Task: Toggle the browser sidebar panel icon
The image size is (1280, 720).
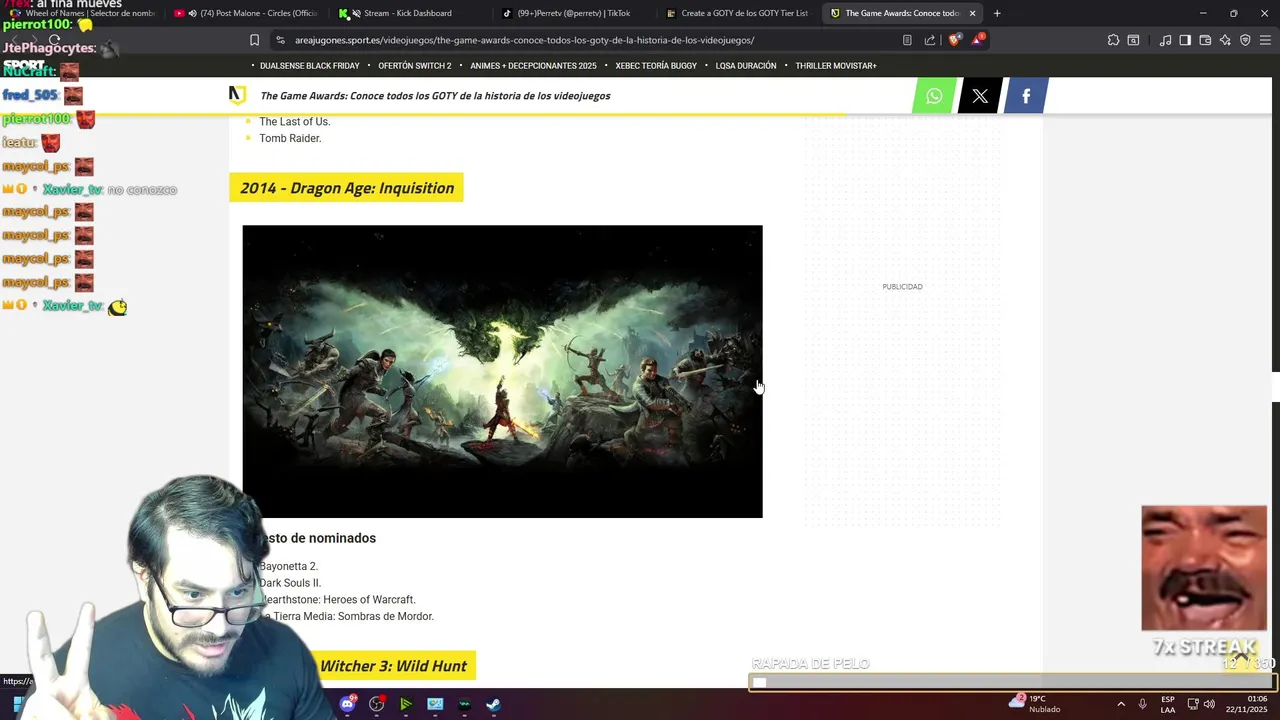Action: click(x=1185, y=40)
